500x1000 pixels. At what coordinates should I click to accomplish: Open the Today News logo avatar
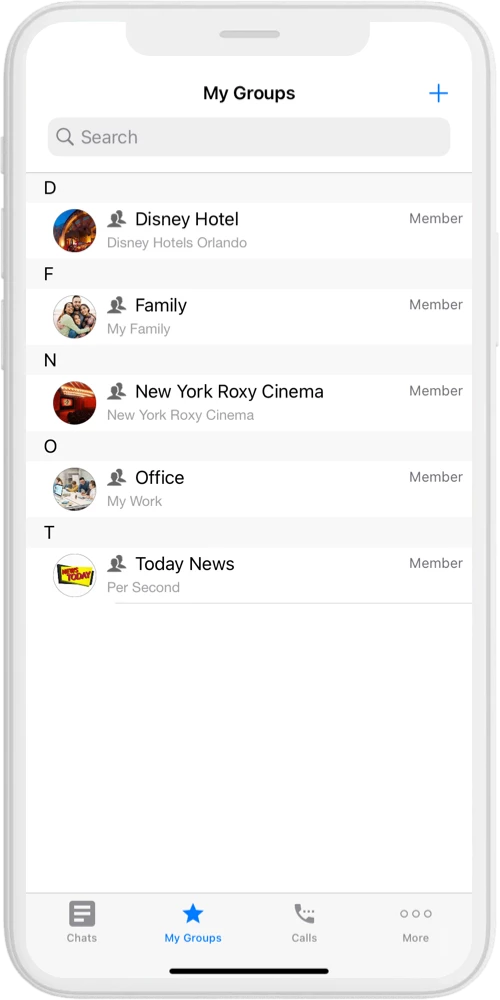coord(75,575)
